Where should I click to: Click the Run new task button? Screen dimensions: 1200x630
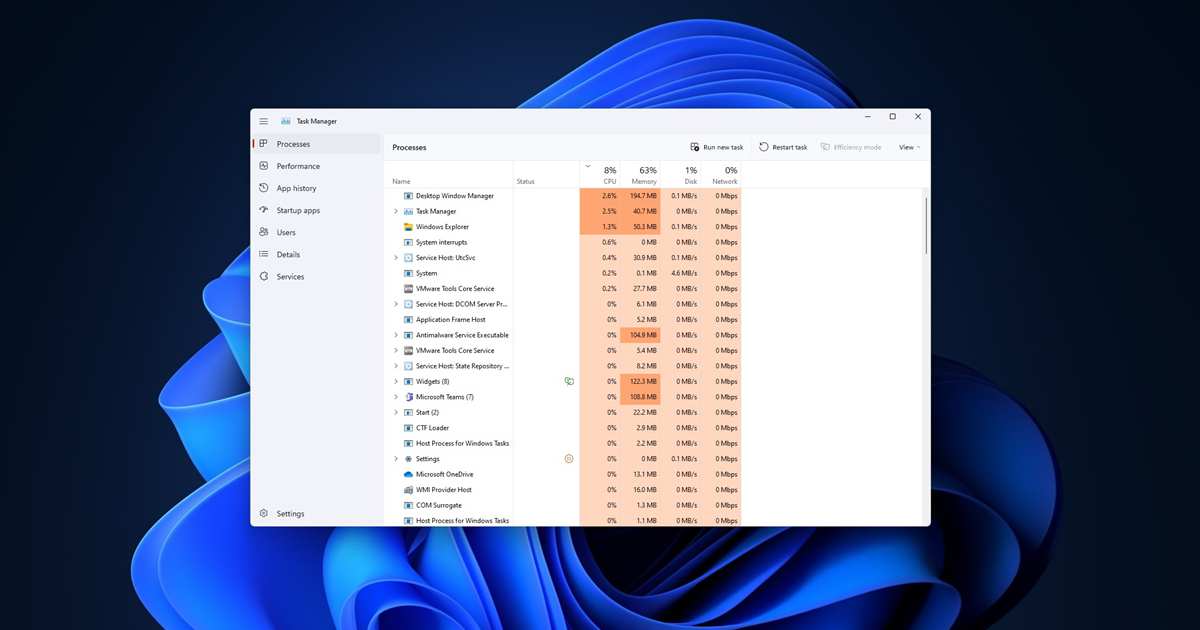pyautogui.click(x=717, y=147)
